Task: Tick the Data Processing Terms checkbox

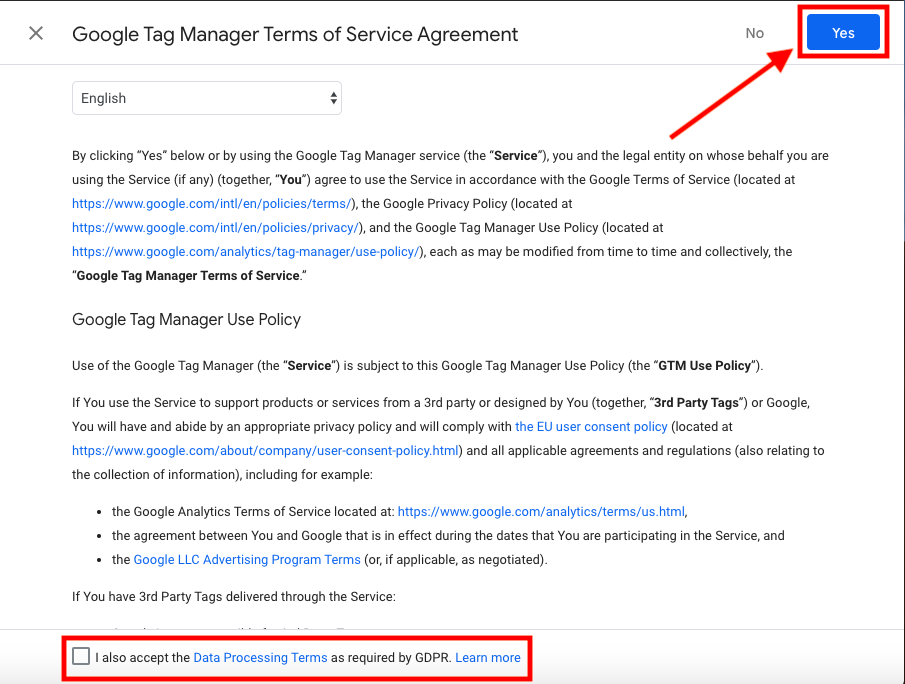Action: pyautogui.click(x=81, y=656)
